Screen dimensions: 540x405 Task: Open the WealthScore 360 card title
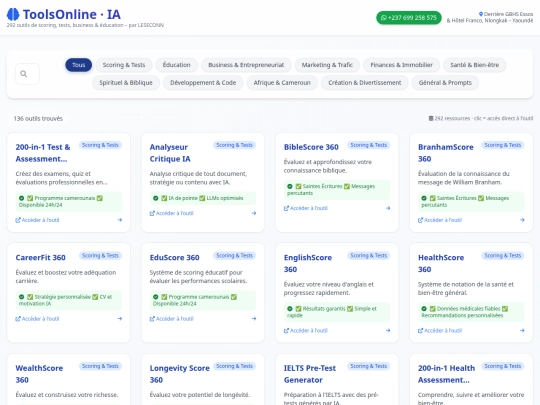[x=39, y=374]
